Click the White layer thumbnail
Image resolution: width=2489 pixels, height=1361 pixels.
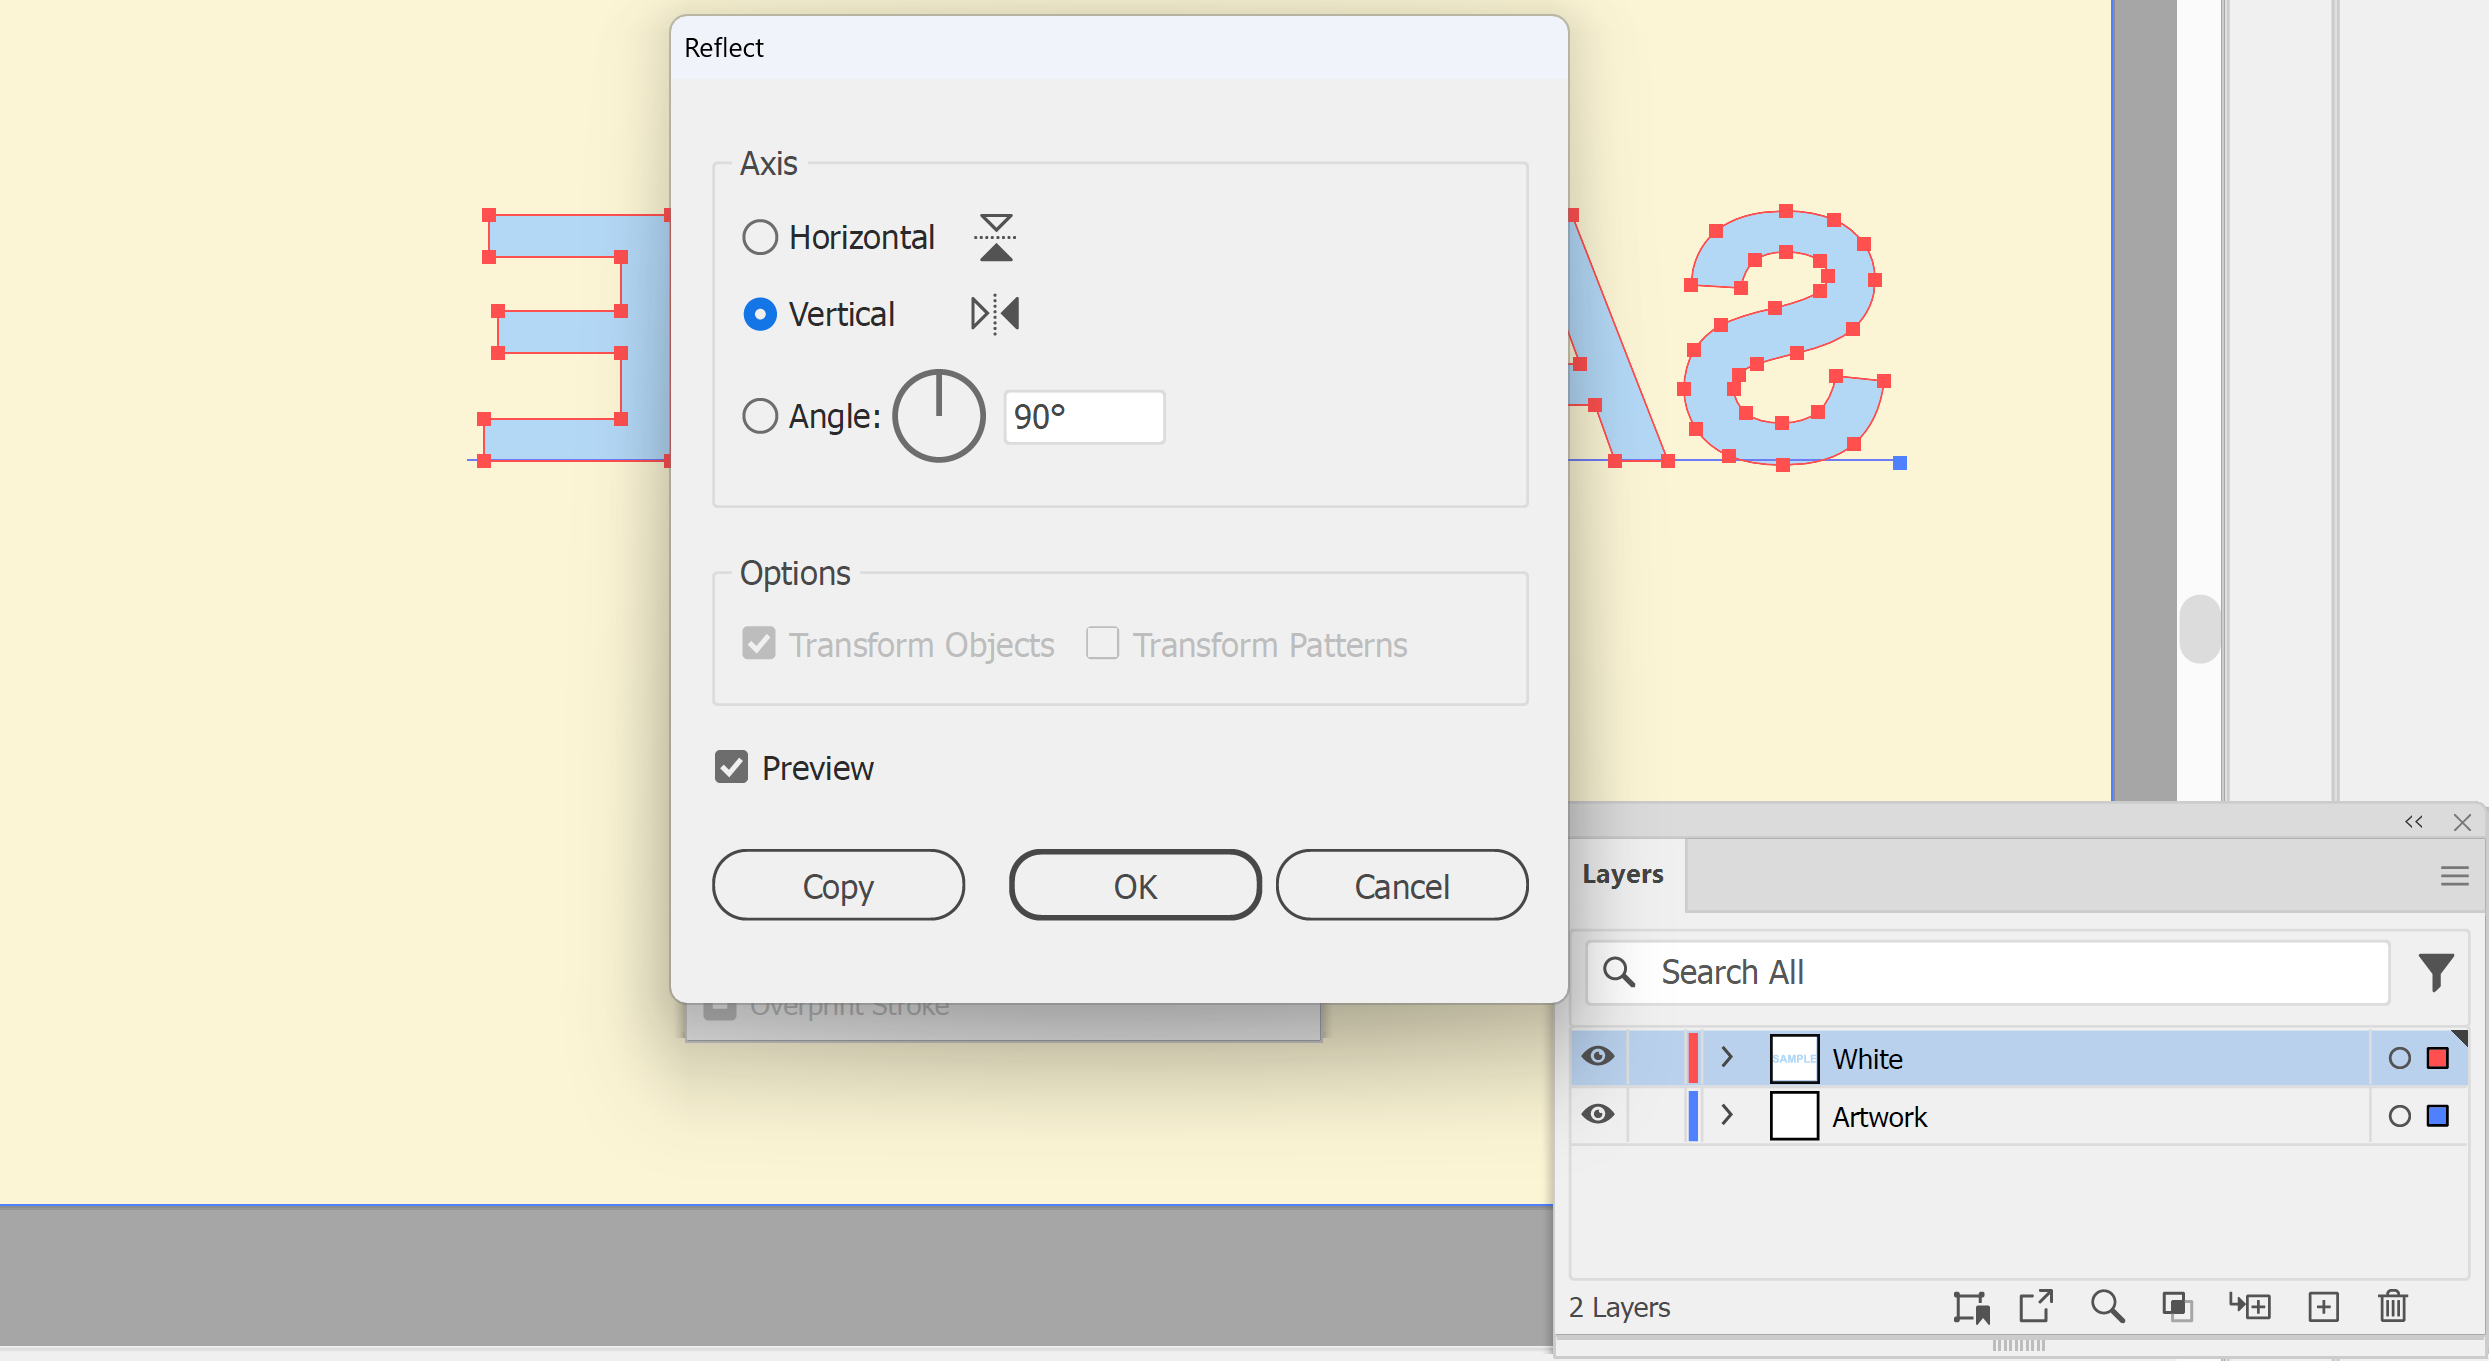pos(1794,1058)
